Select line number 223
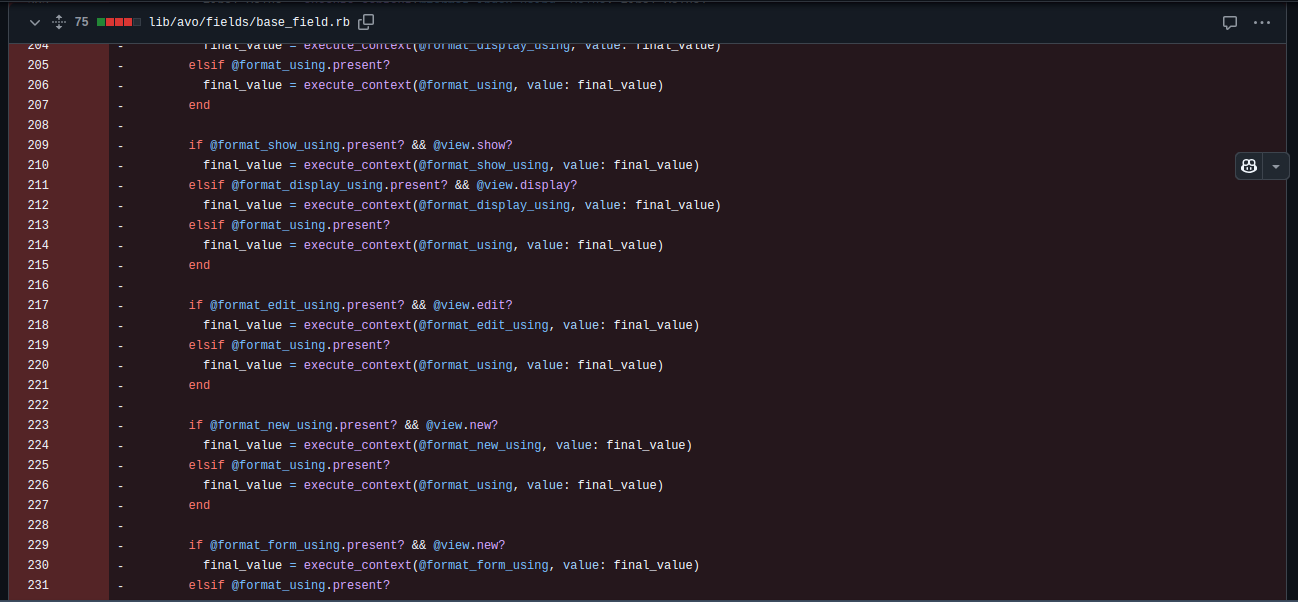The width and height of the screenshot is (1298, 602). [38, 425]
